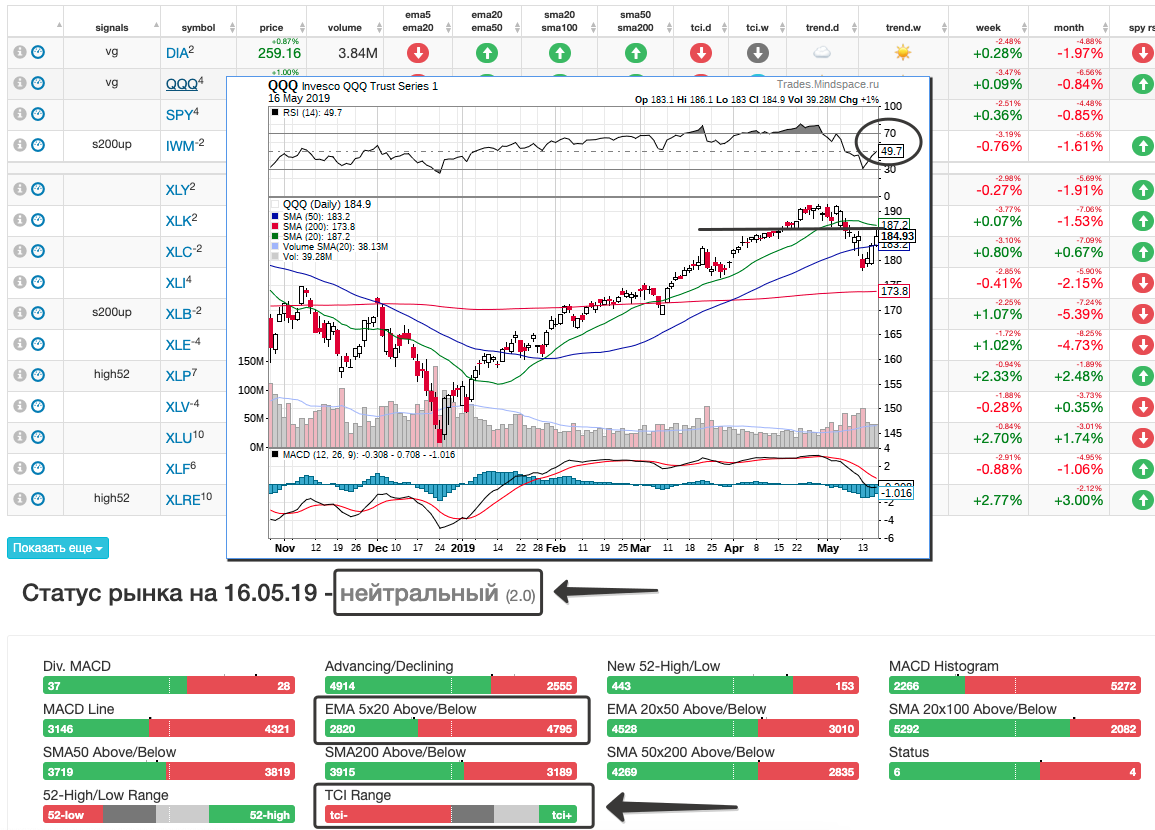This screenshot has height=830, width=1155.
Task: Click the sun icon in DIA's trend.w cell
Action: [903, 52]
